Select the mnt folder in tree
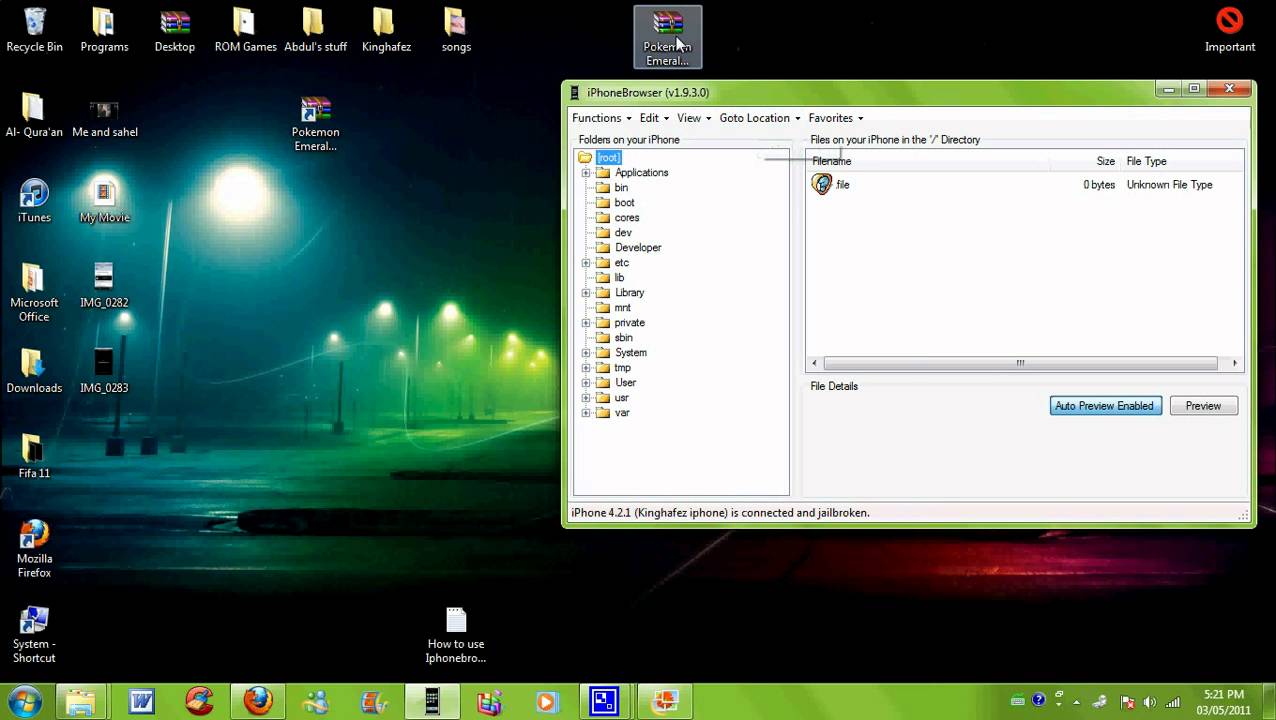The width and height of the screenshot is (1276, 720). coord(622,308)
